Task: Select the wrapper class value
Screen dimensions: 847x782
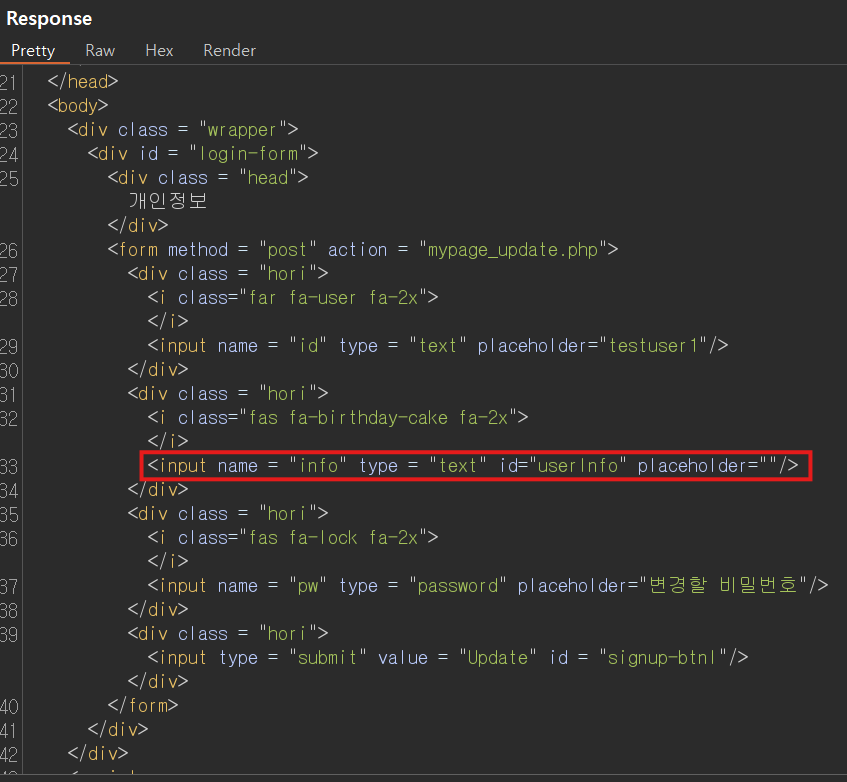Action: click(x=242, y=130)
